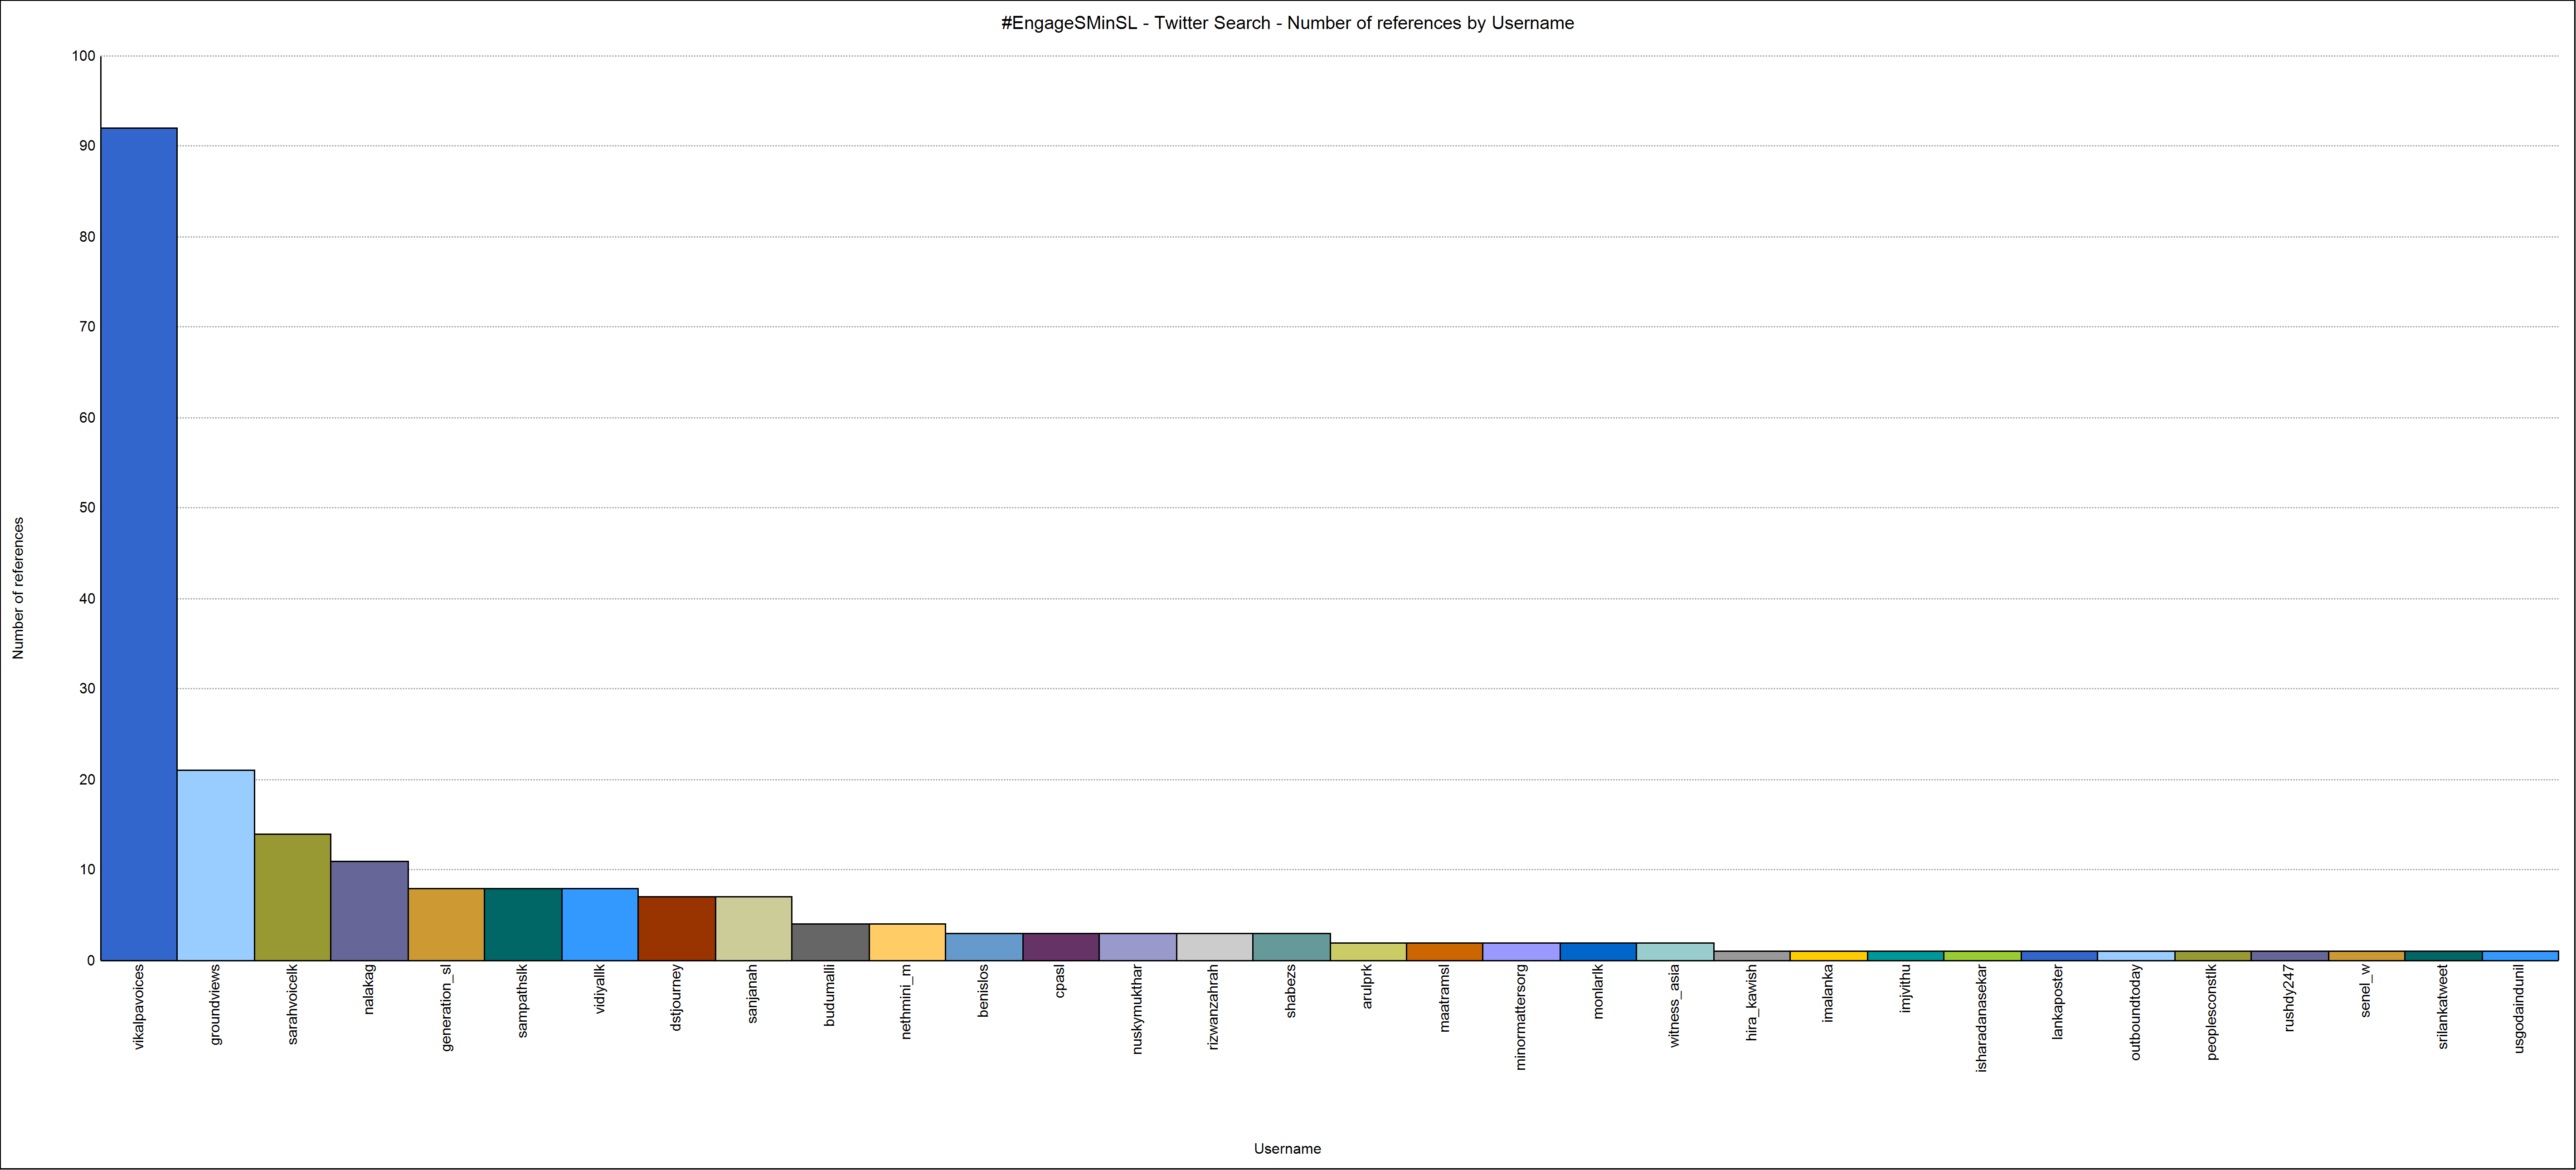2576x1170 pixels.
Task: Click the 90 y-axis tick value
Action: click(88, 146)
